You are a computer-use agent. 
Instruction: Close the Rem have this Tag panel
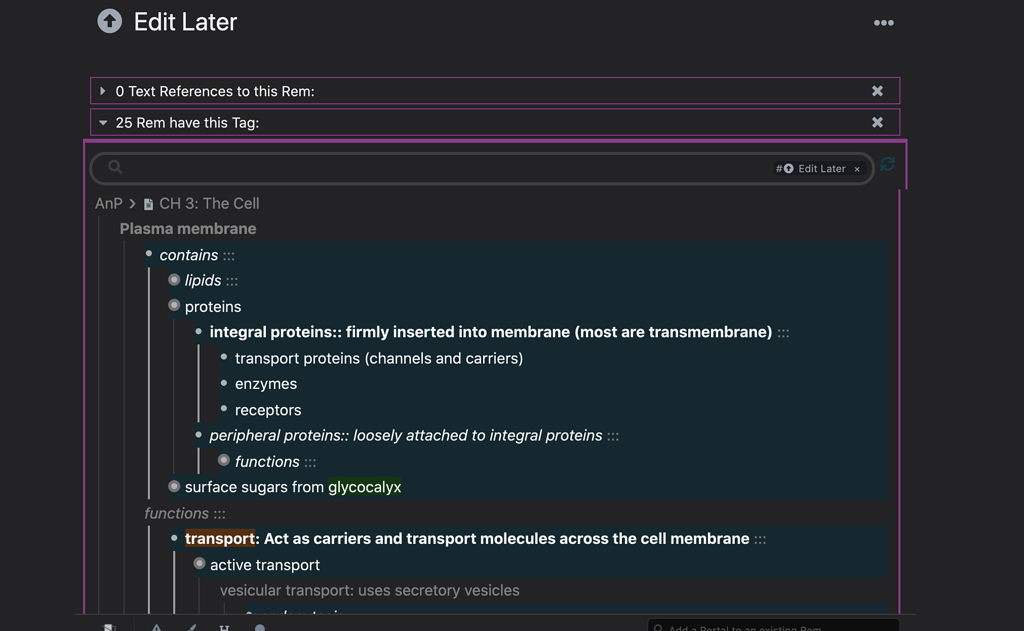tap(877, 123)
